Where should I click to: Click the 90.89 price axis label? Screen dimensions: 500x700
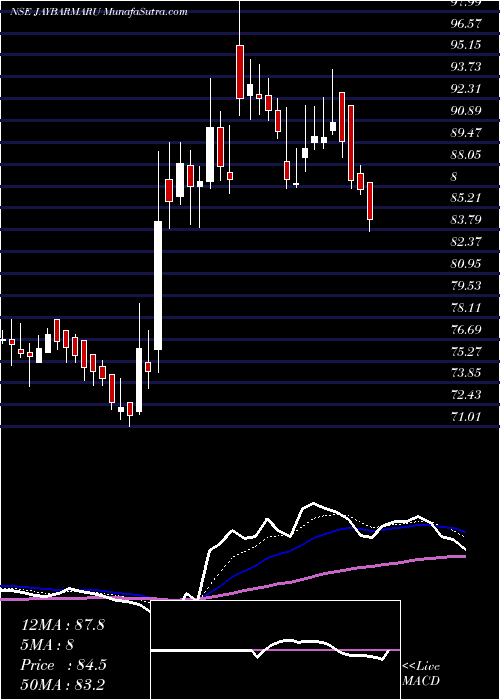pos(466,111)
